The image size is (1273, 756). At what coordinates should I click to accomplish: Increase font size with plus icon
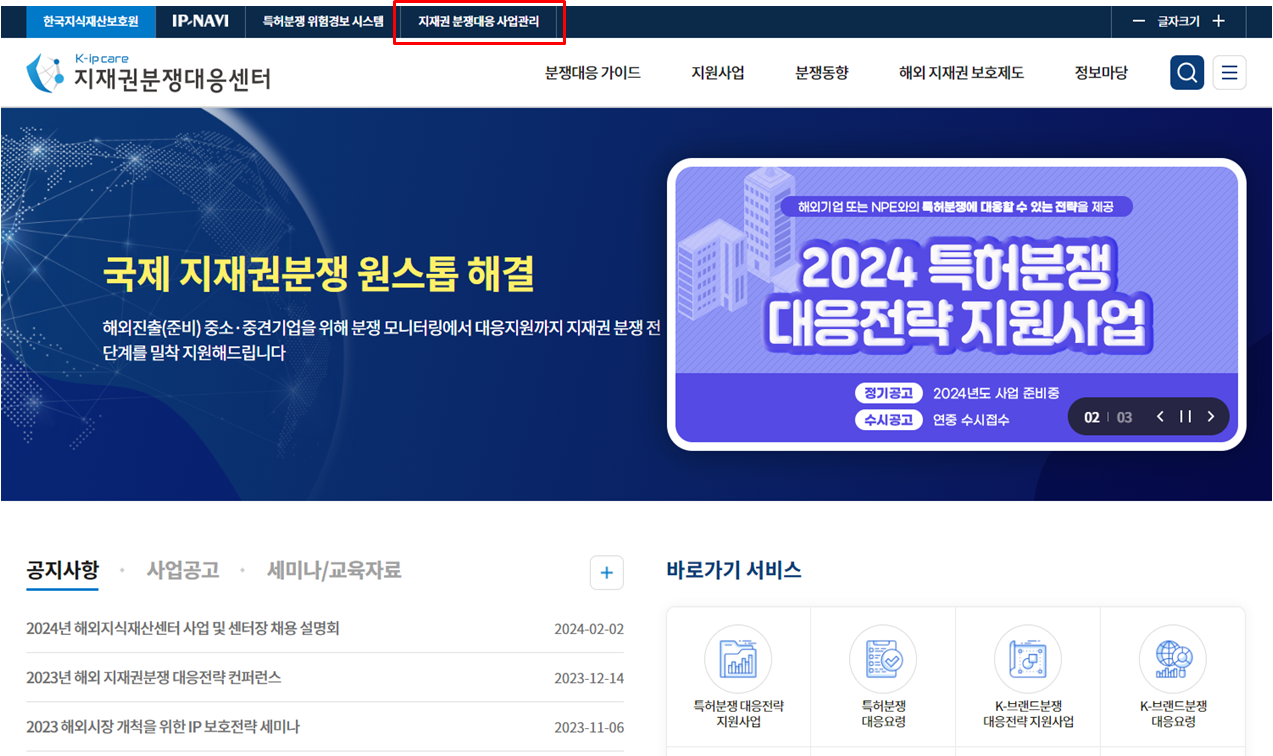(1218, 21)
